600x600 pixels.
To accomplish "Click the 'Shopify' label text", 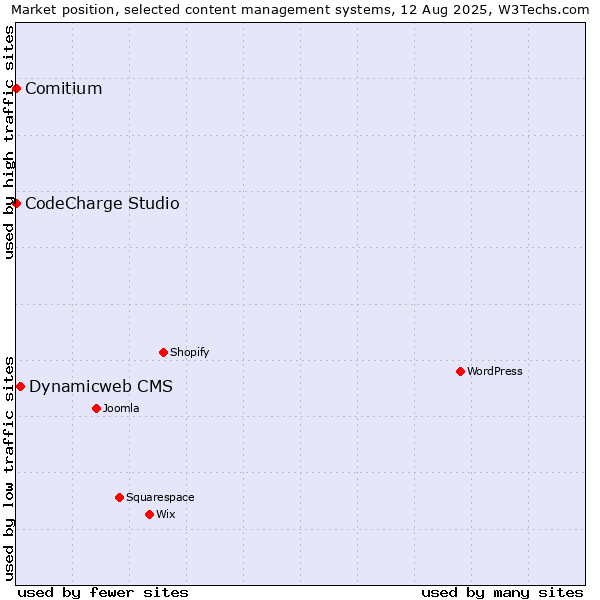I will coord(190,352).
